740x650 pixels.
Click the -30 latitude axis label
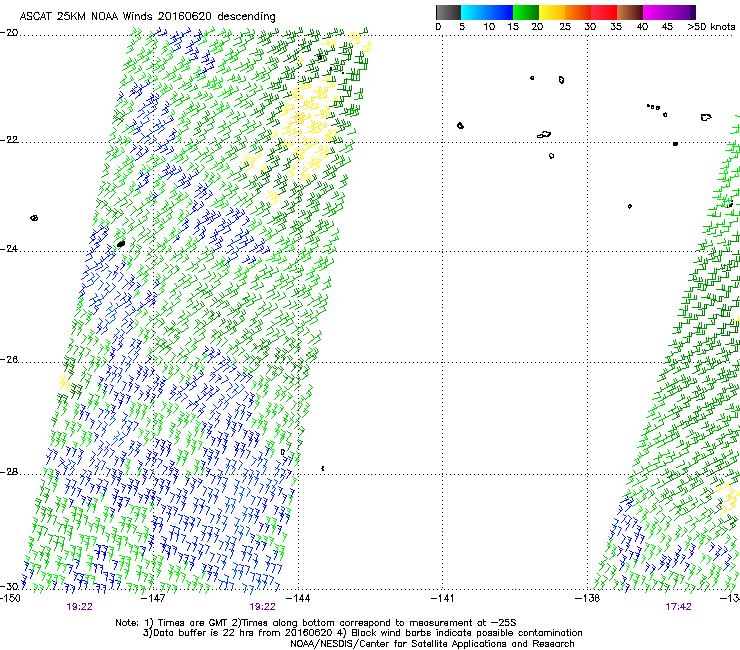(9, 586)
